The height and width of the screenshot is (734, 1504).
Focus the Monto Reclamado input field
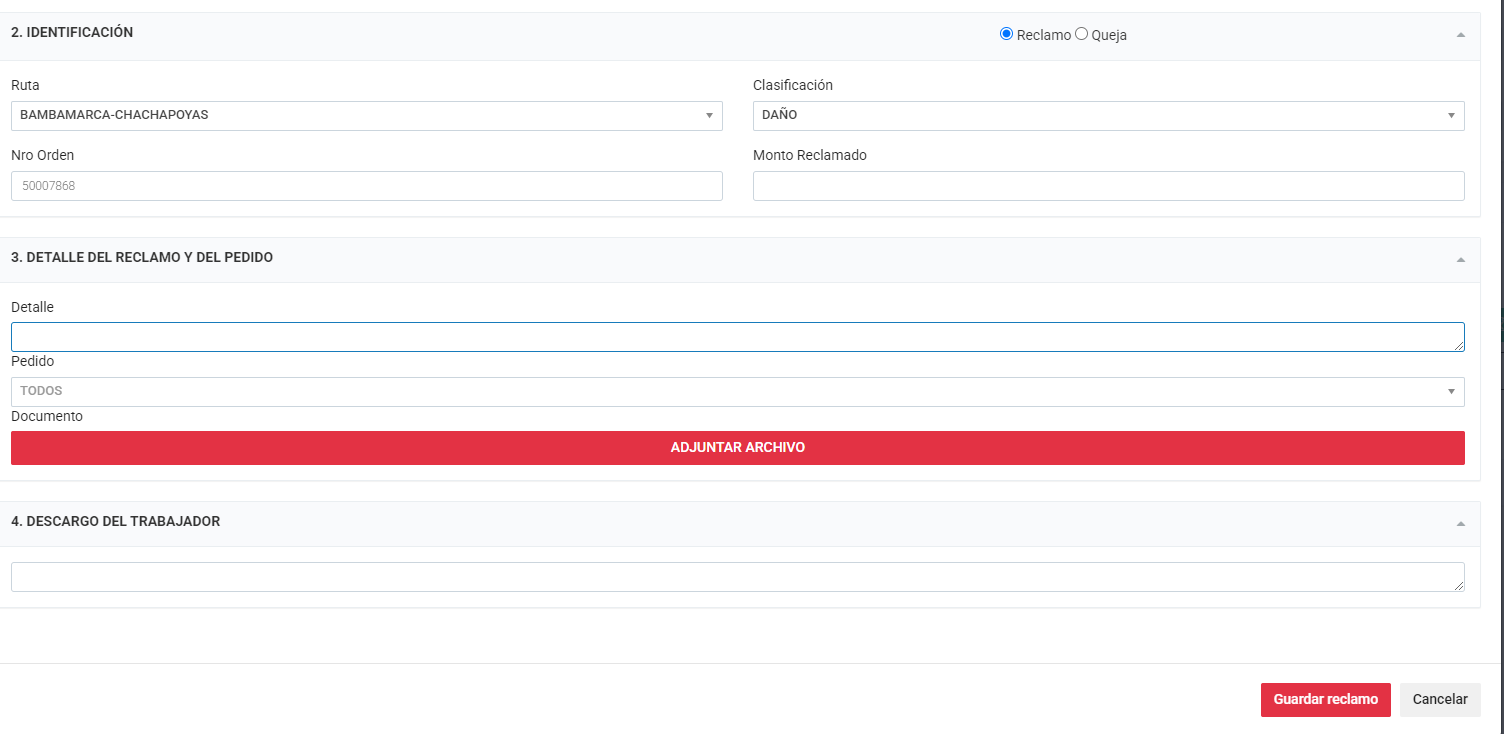(x=1108, y=186)
